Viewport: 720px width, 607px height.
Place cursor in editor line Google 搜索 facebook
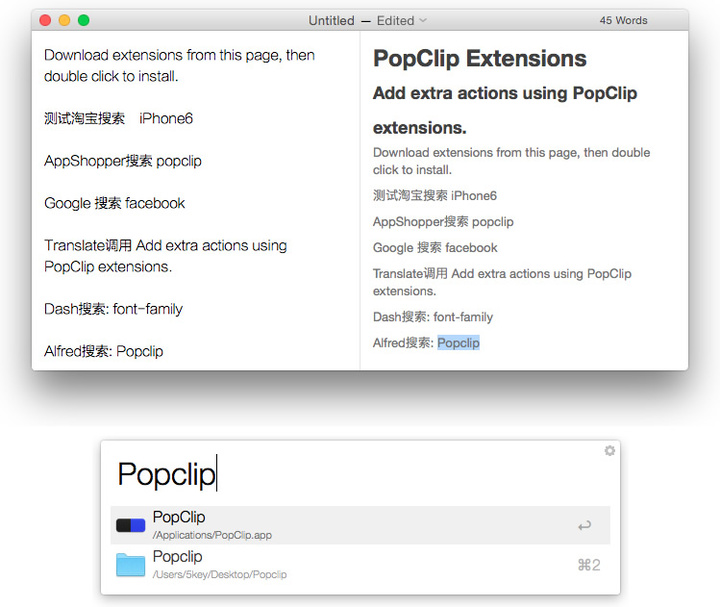[115, 203]
